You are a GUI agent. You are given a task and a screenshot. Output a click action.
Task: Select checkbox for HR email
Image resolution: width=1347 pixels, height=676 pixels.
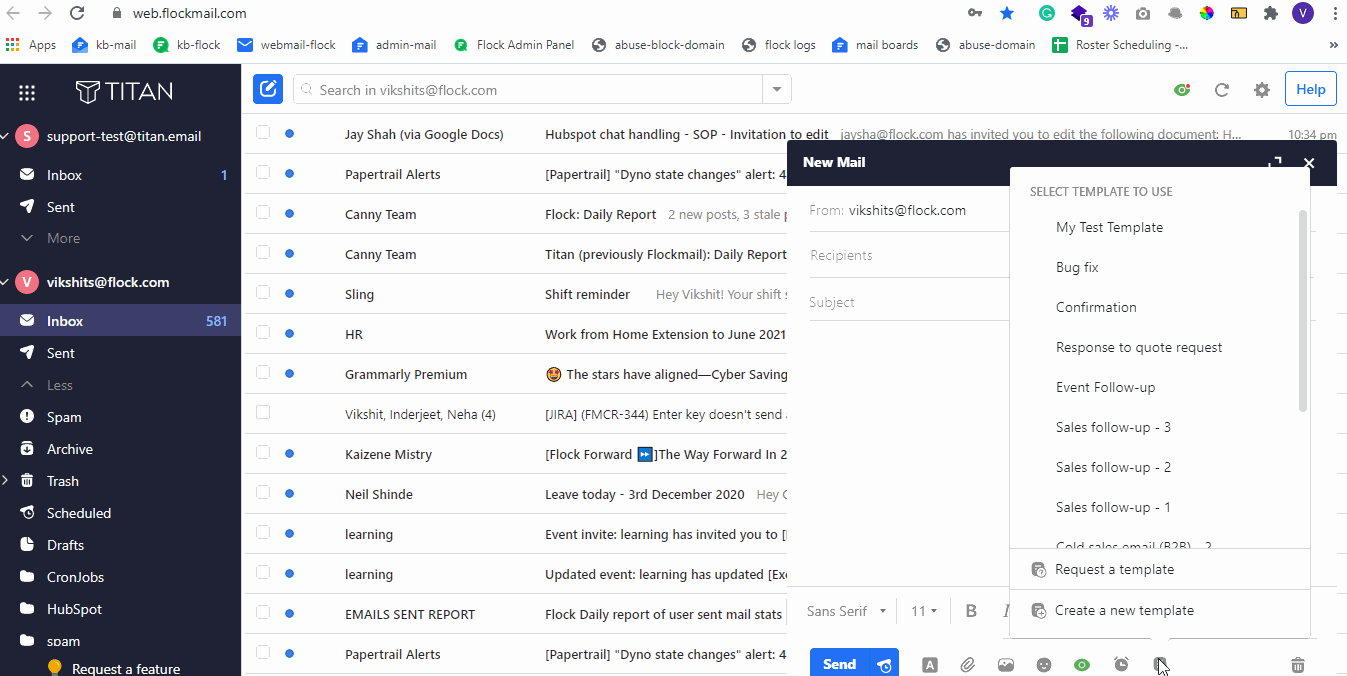263,332
